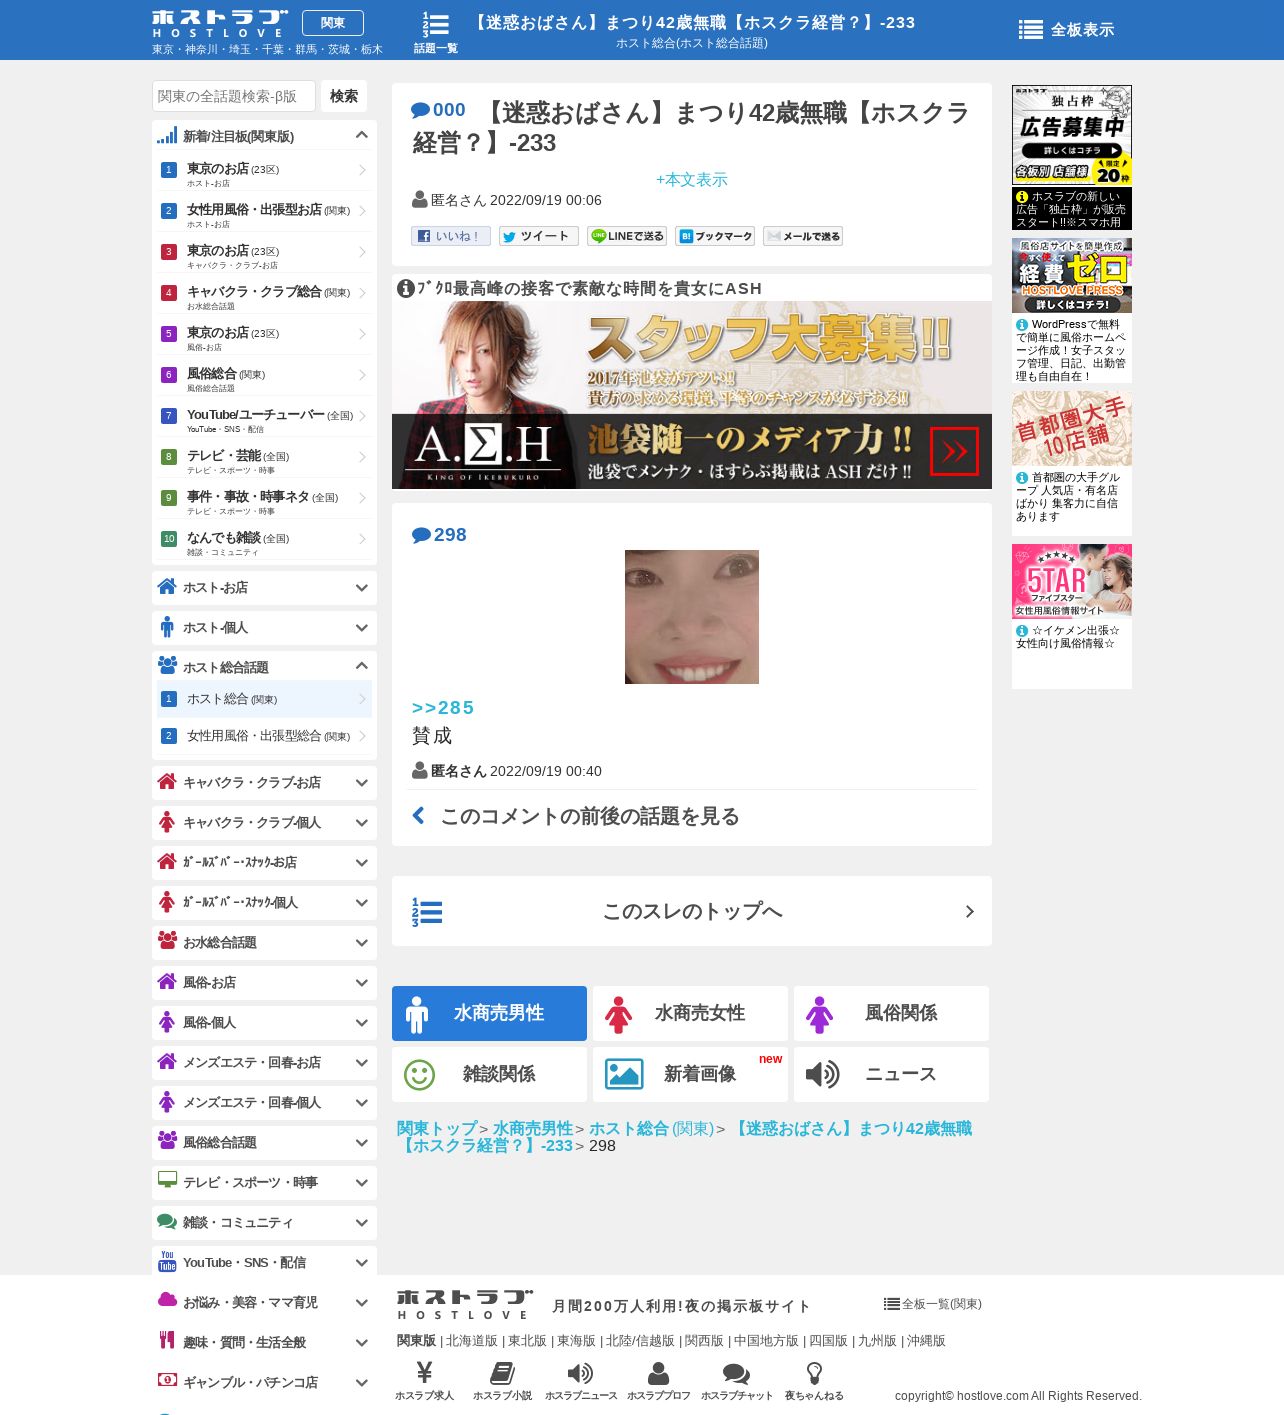Collapse the ホスト総合話題 category
This screenshot has width=1284, height=1415.
(361, 666)
